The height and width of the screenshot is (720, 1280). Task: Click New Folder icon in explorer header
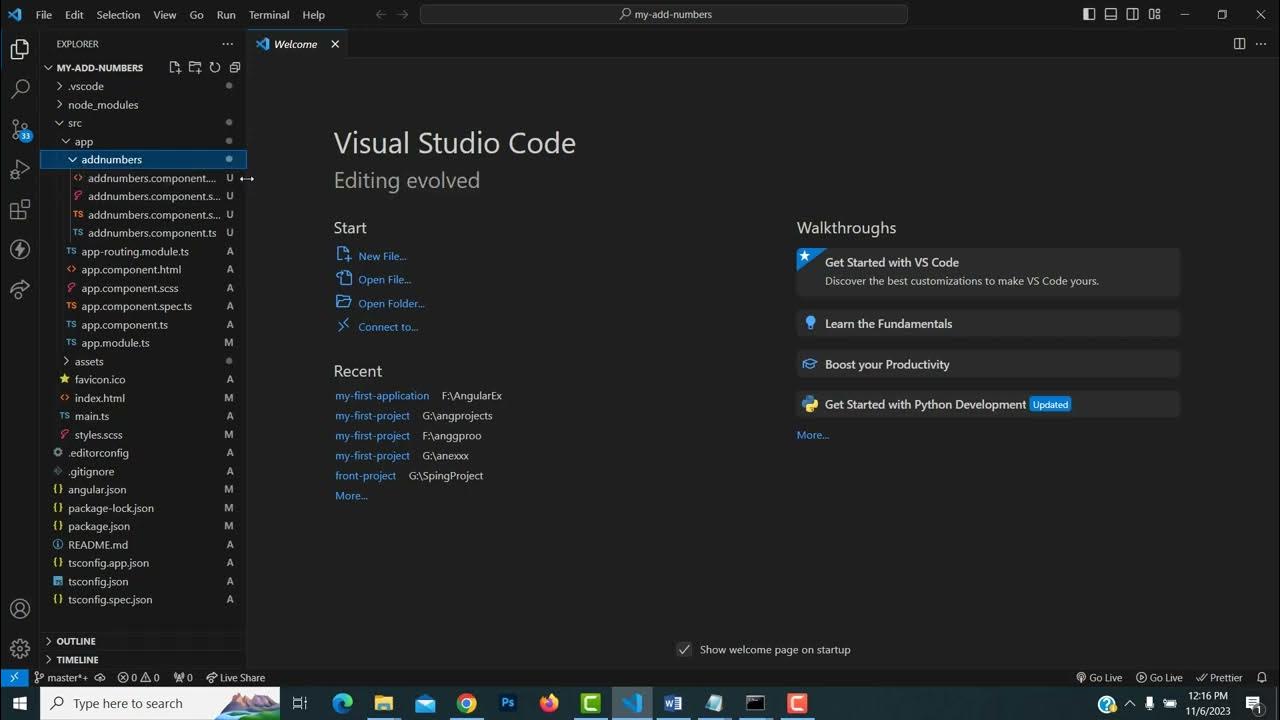click(x=195, y=68)
